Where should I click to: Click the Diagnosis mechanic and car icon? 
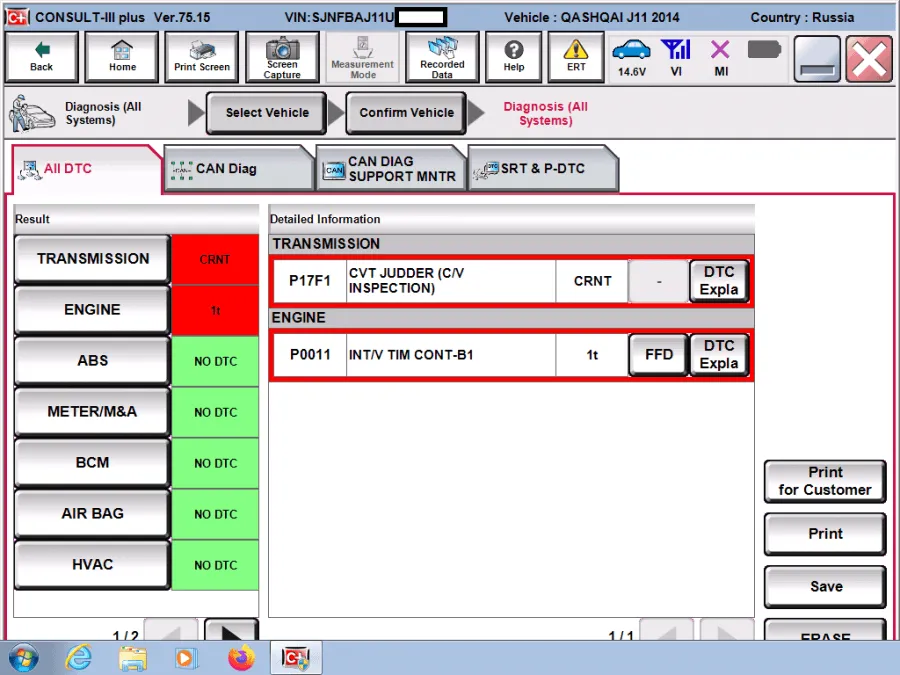click(32, 113)
